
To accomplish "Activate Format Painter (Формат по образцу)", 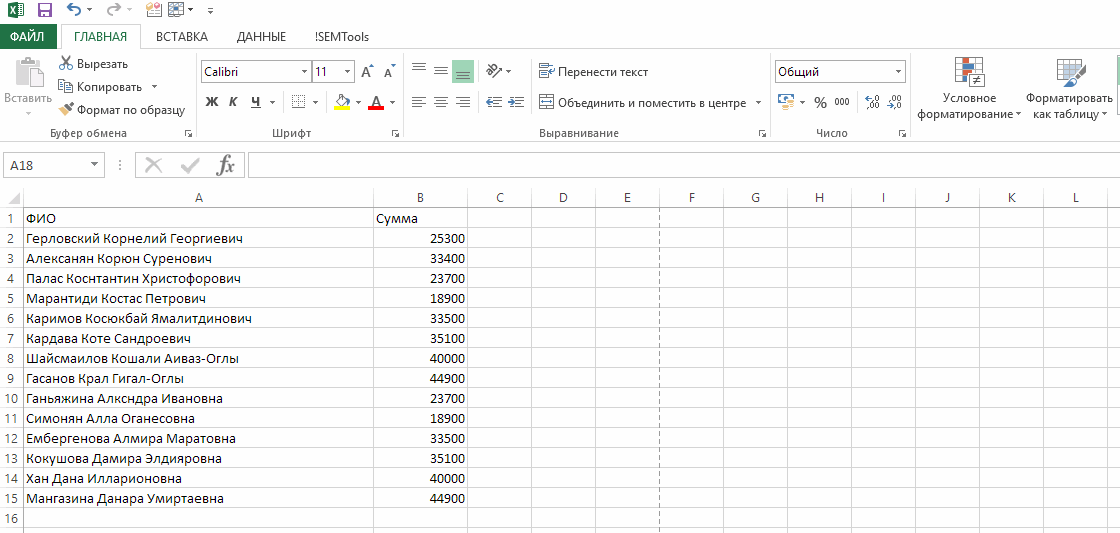I will tap(121, 110).
